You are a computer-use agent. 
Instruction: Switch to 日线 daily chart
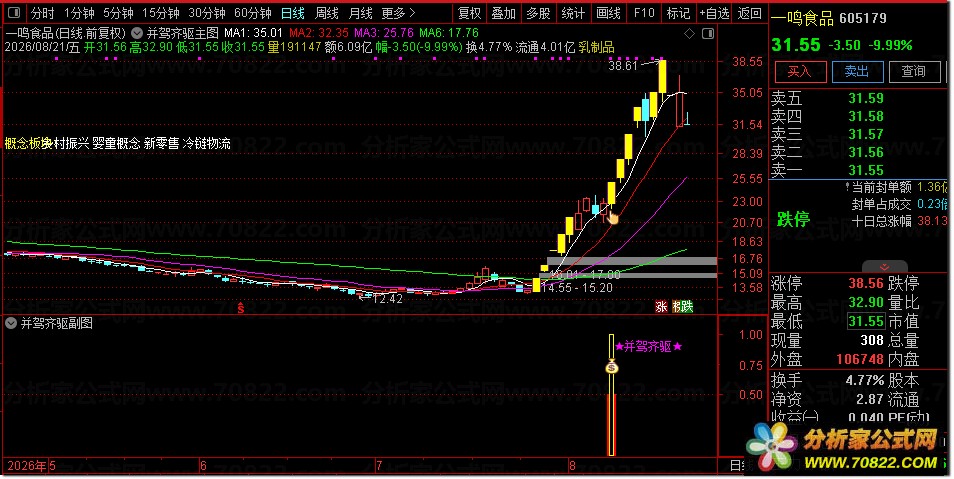coord(293,13)
